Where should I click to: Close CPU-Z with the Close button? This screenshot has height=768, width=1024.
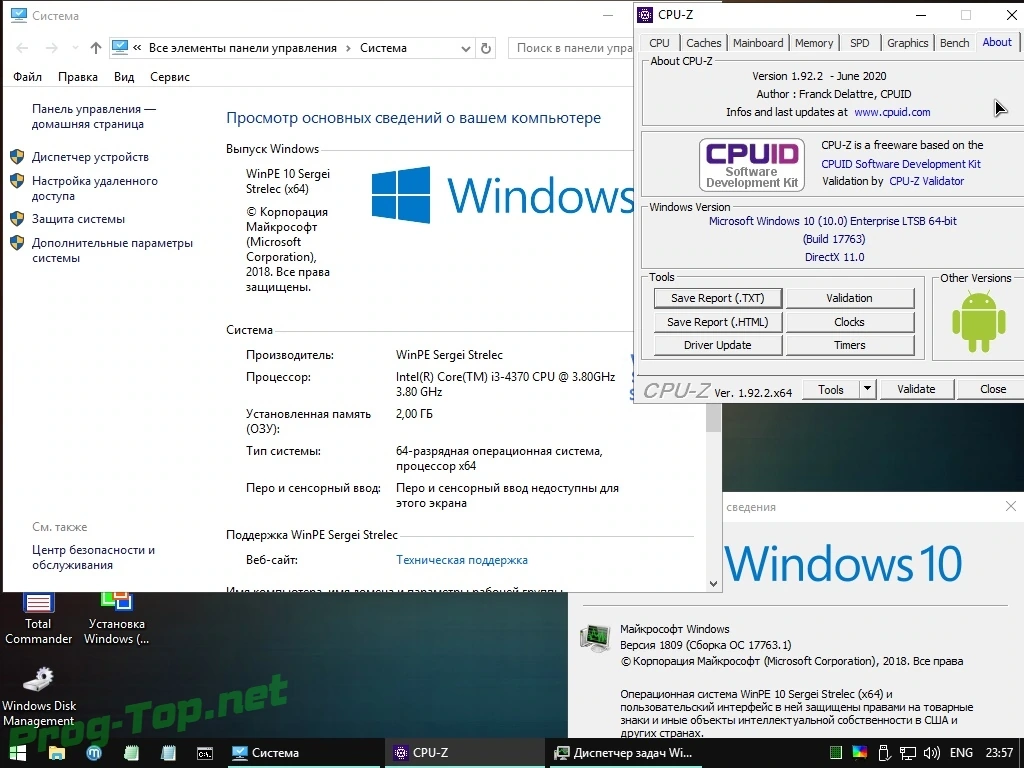click(993, 389)
